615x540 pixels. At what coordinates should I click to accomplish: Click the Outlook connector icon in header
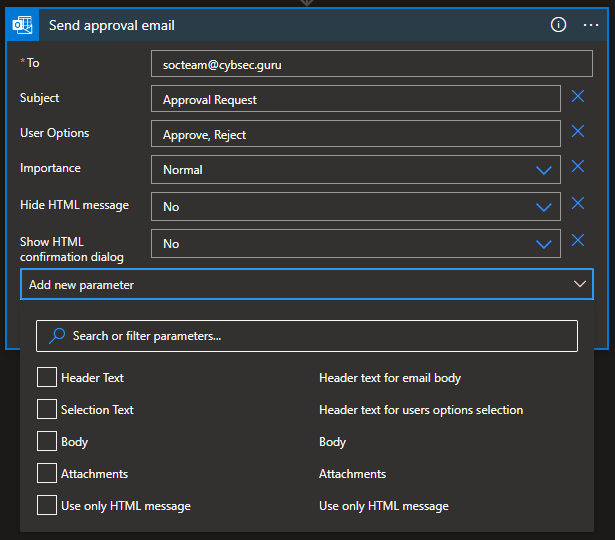(23, 25)
